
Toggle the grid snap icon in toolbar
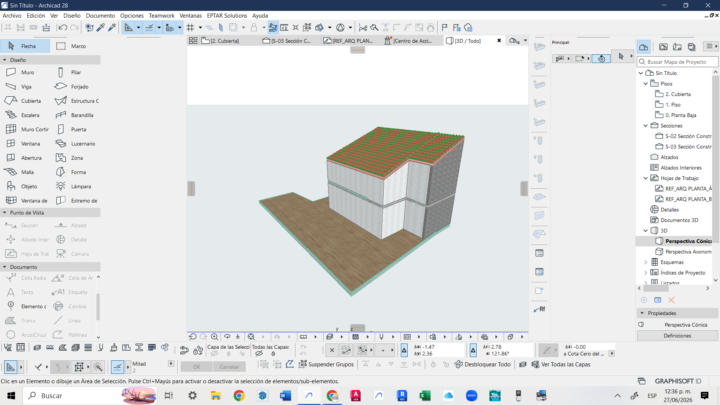click(x=191, y=28)
